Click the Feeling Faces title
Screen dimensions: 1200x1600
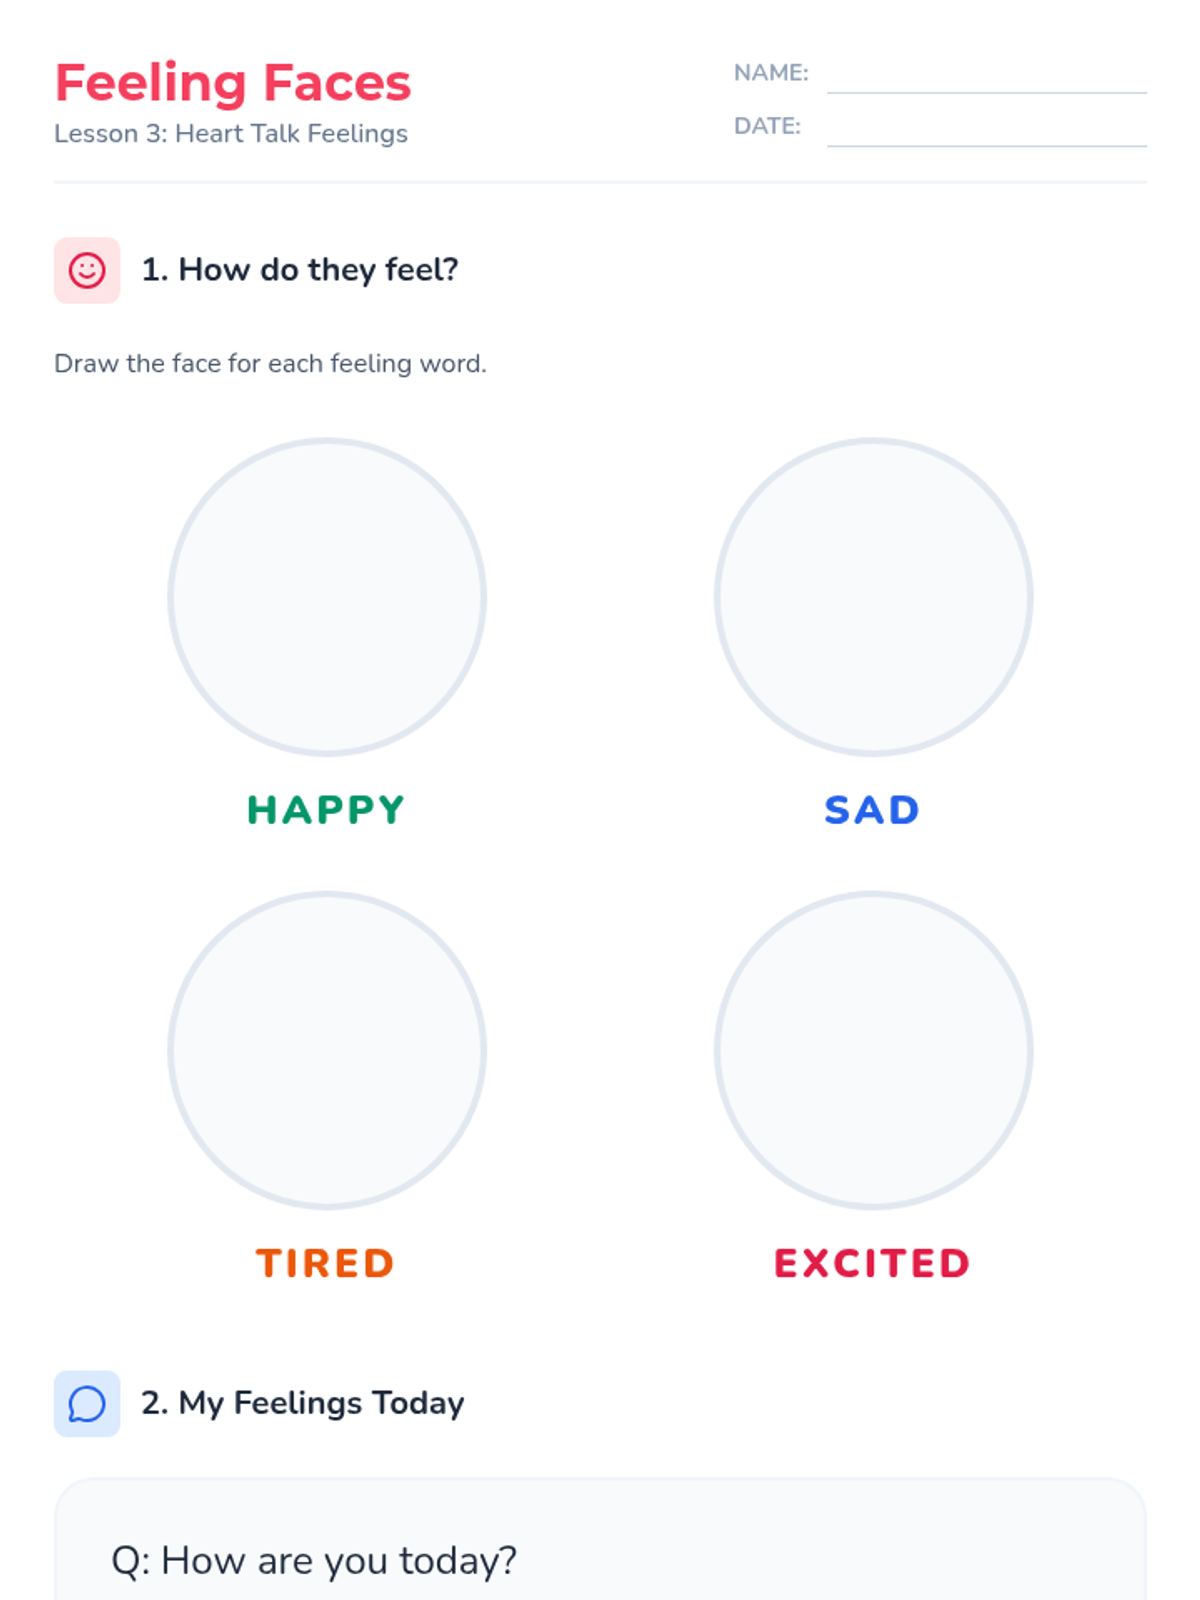pyautogui.click(x=233, y=83)
